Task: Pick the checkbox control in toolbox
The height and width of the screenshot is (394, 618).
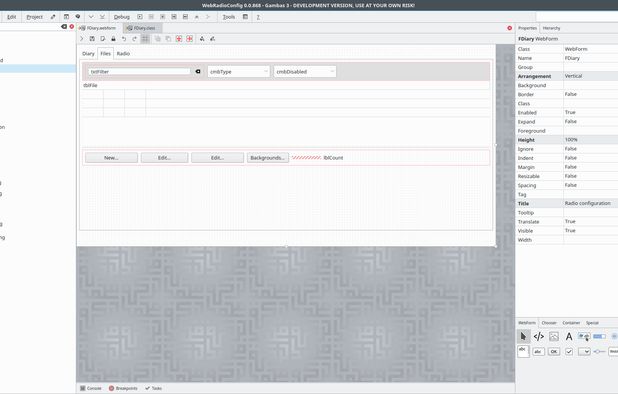Action: (x=569, y=351)
